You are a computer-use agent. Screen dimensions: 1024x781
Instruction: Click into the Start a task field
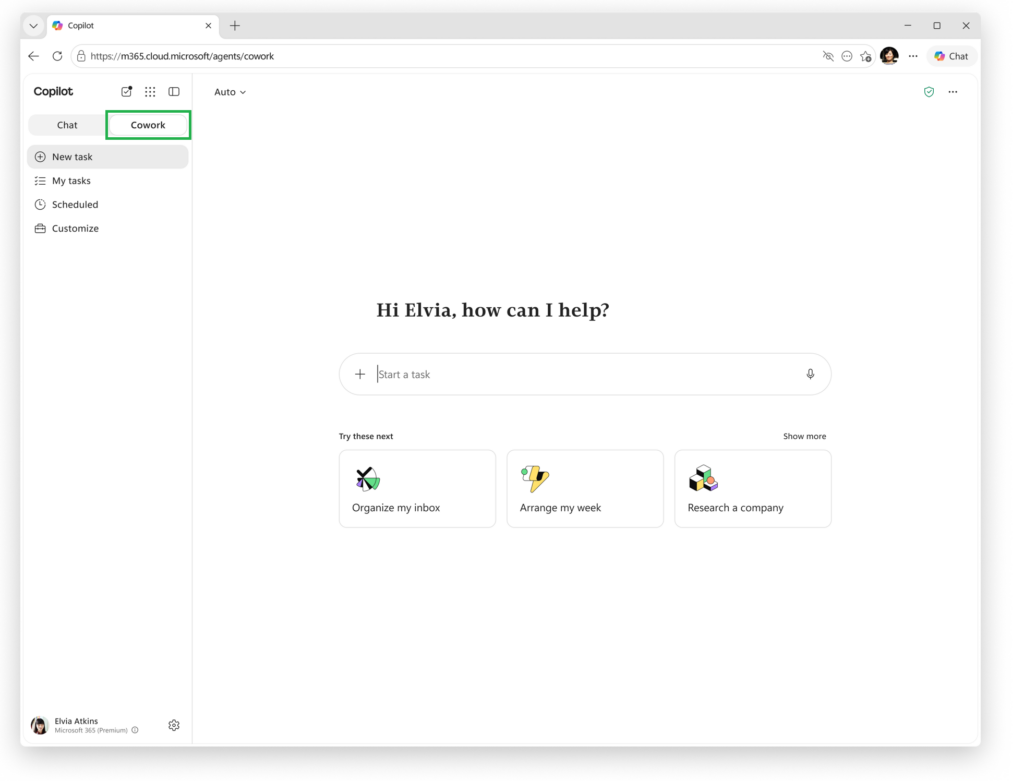coord(584,374)
